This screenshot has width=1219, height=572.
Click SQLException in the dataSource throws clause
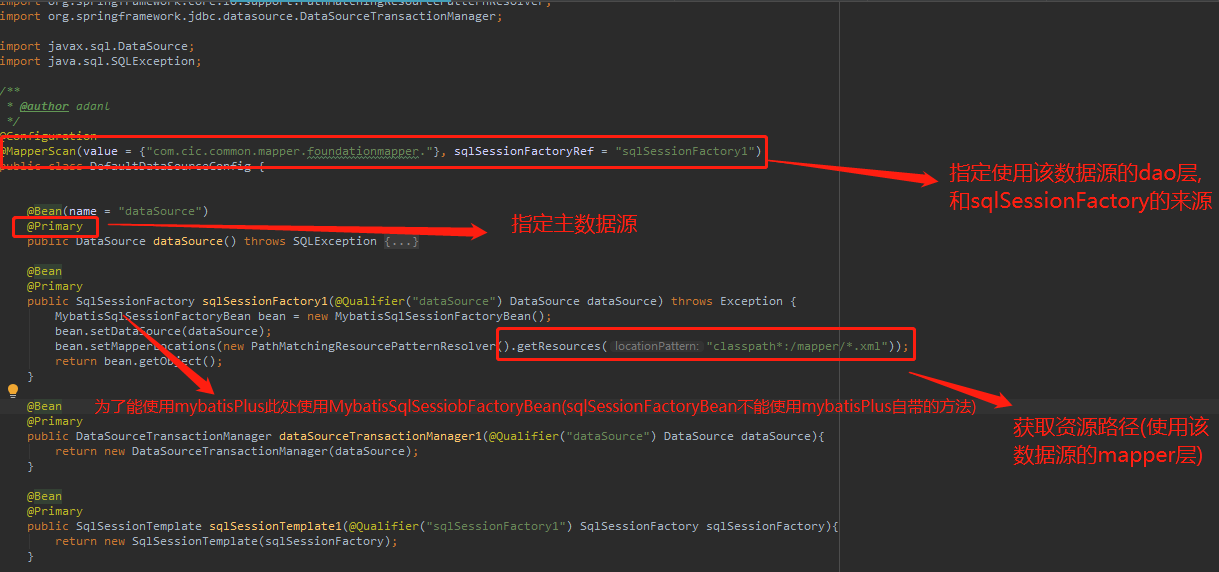coord(334,241)
